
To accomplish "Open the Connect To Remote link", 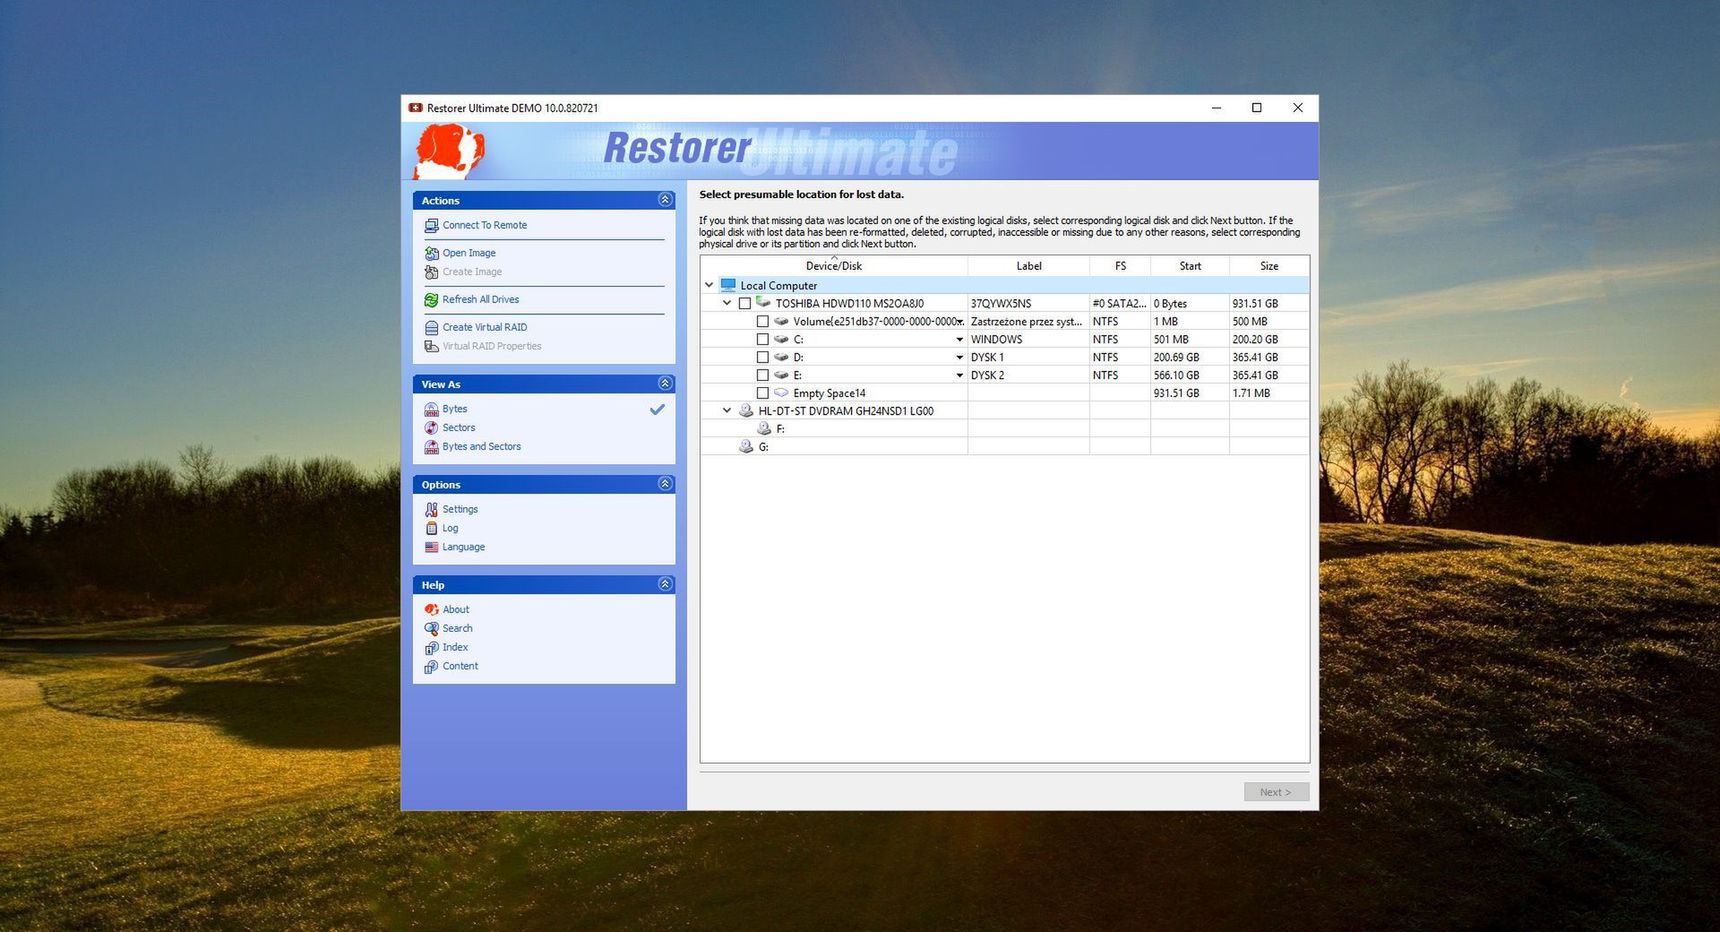I will pos(485,226).
